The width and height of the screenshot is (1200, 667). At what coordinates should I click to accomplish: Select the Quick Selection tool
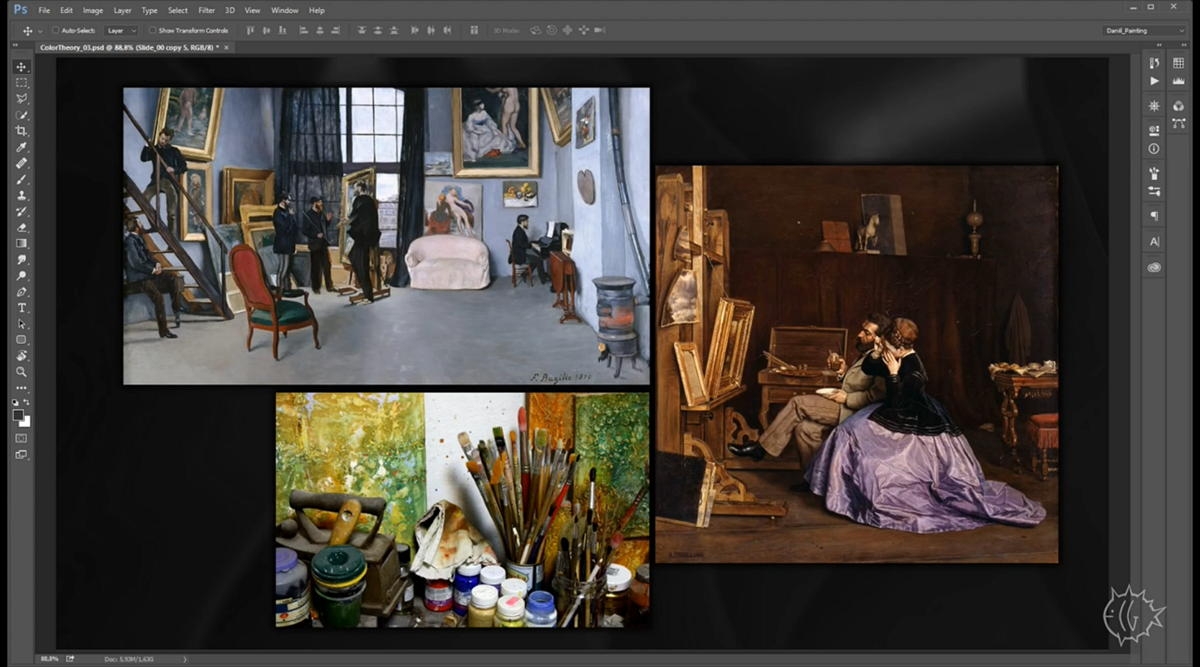pos(21,115)
